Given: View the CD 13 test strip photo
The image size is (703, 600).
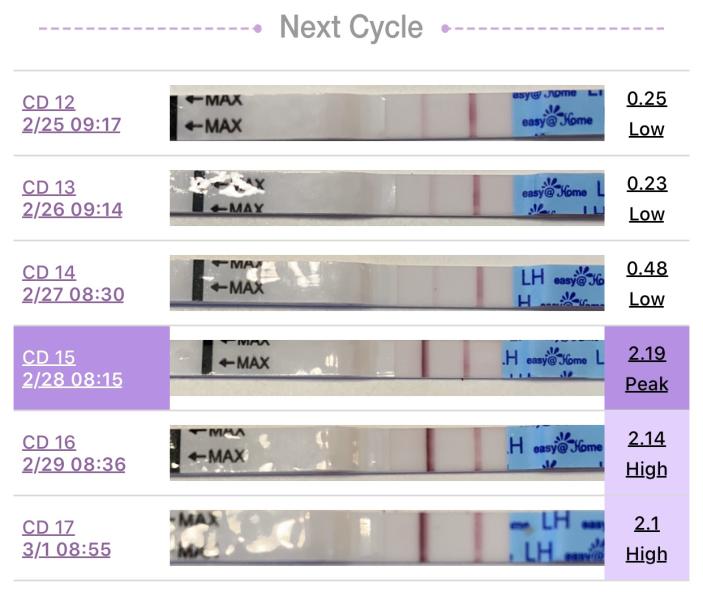Looking at the screenshot, I should 387,198.
